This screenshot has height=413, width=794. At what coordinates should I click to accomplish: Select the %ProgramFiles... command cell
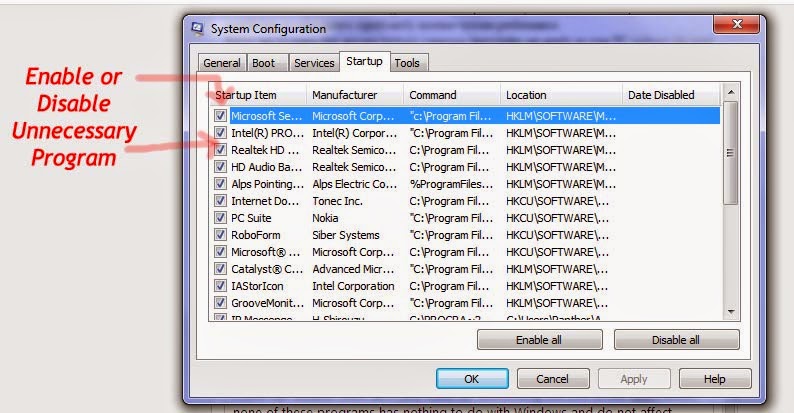coord(451,184)
